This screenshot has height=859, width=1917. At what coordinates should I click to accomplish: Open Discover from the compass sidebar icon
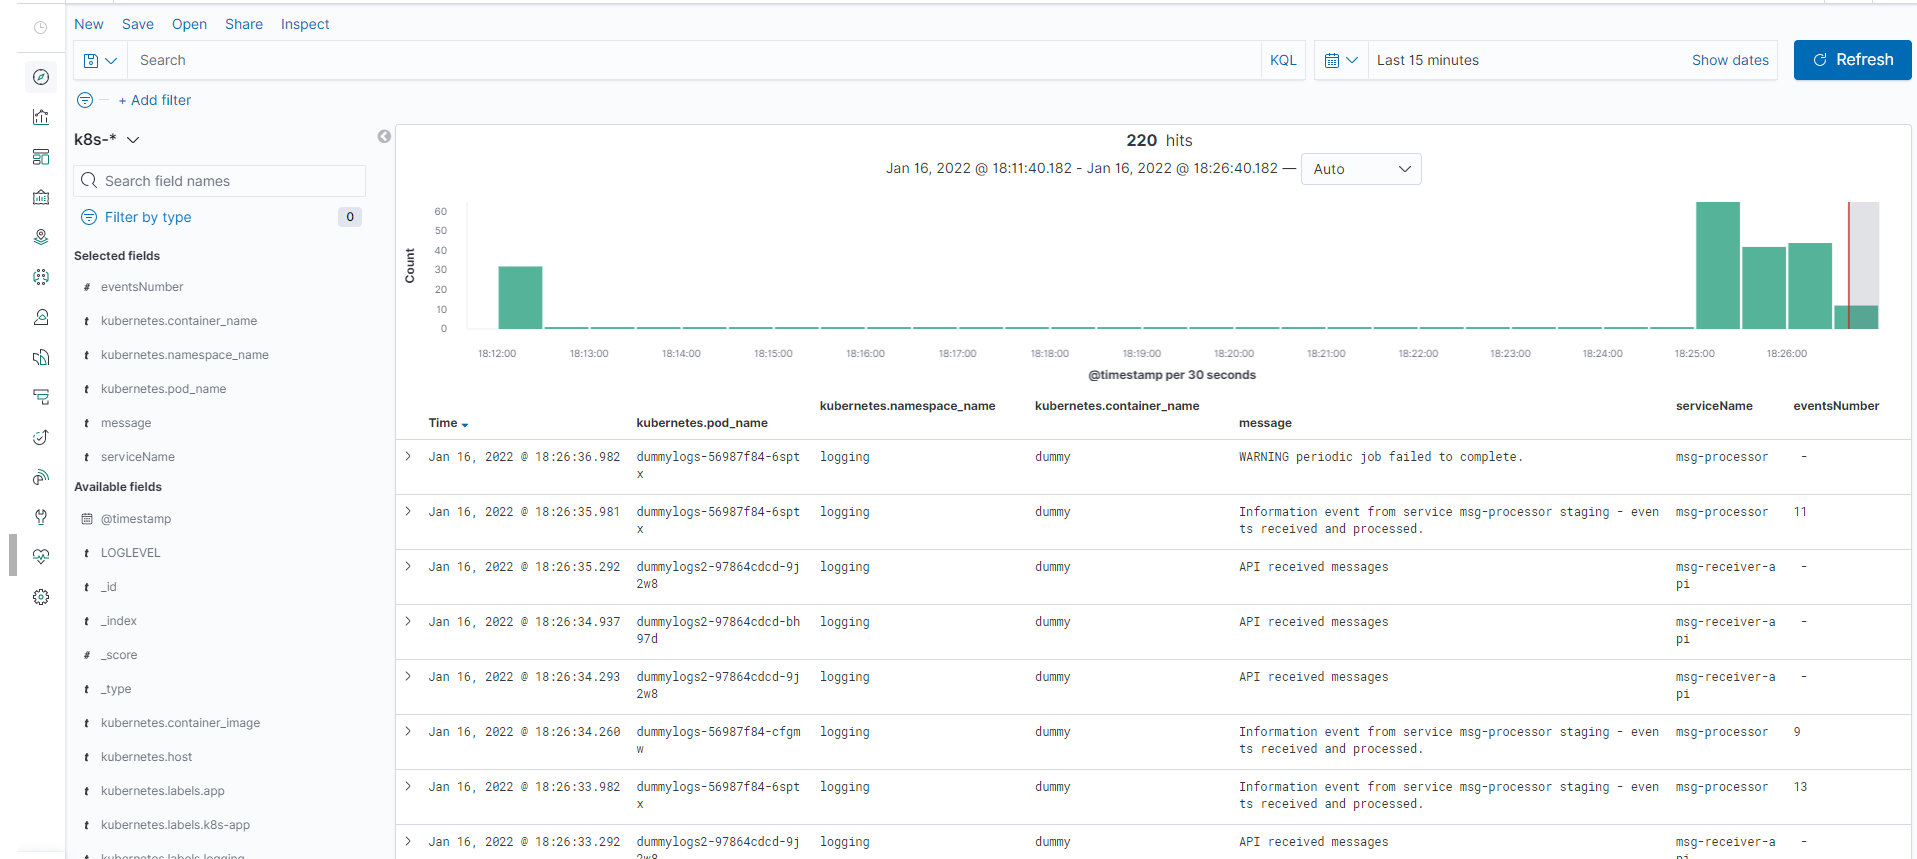click(41, 77)
